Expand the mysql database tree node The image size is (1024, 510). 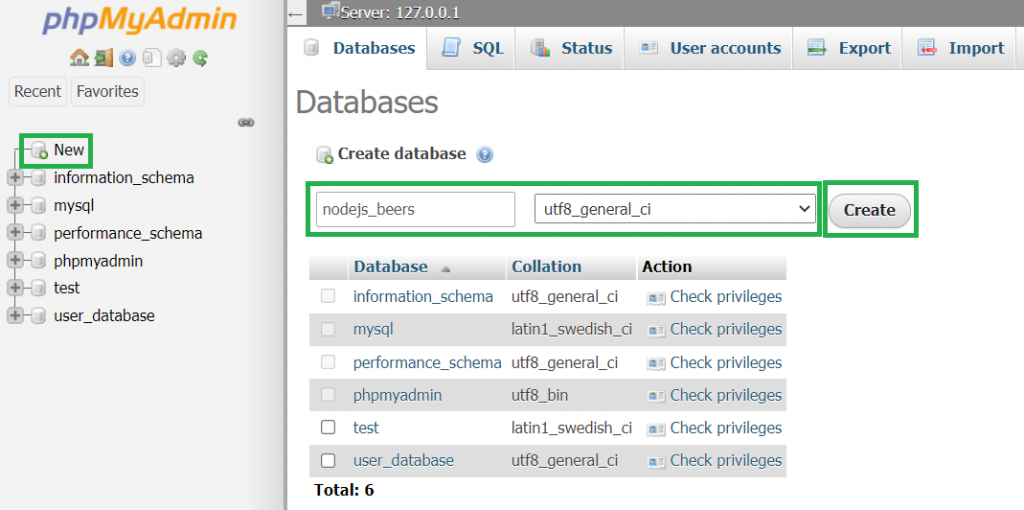coord(15,205)
